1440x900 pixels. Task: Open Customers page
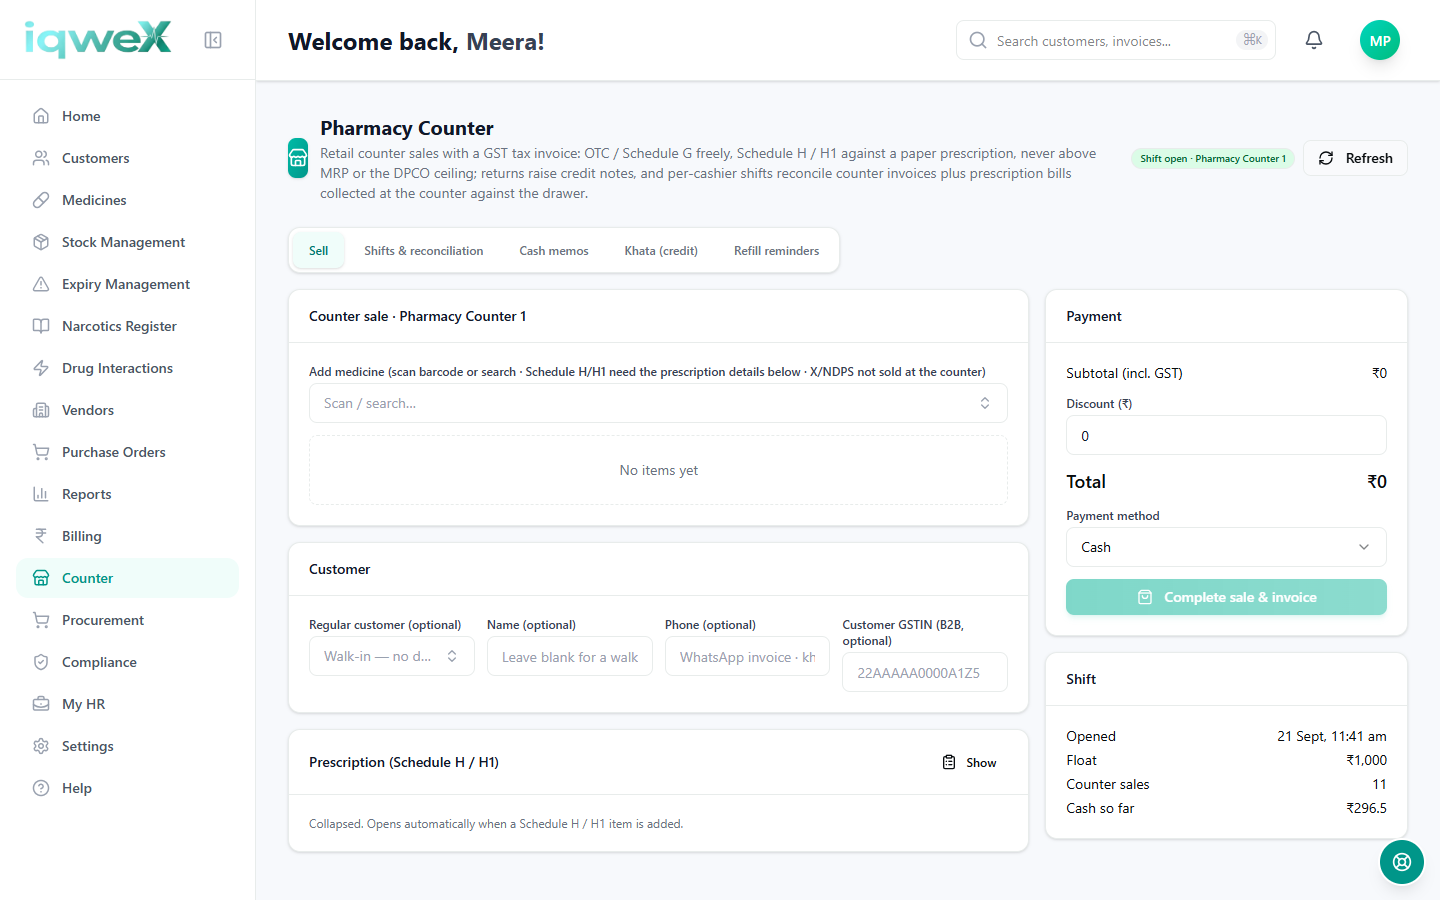[x=128, y=158]
